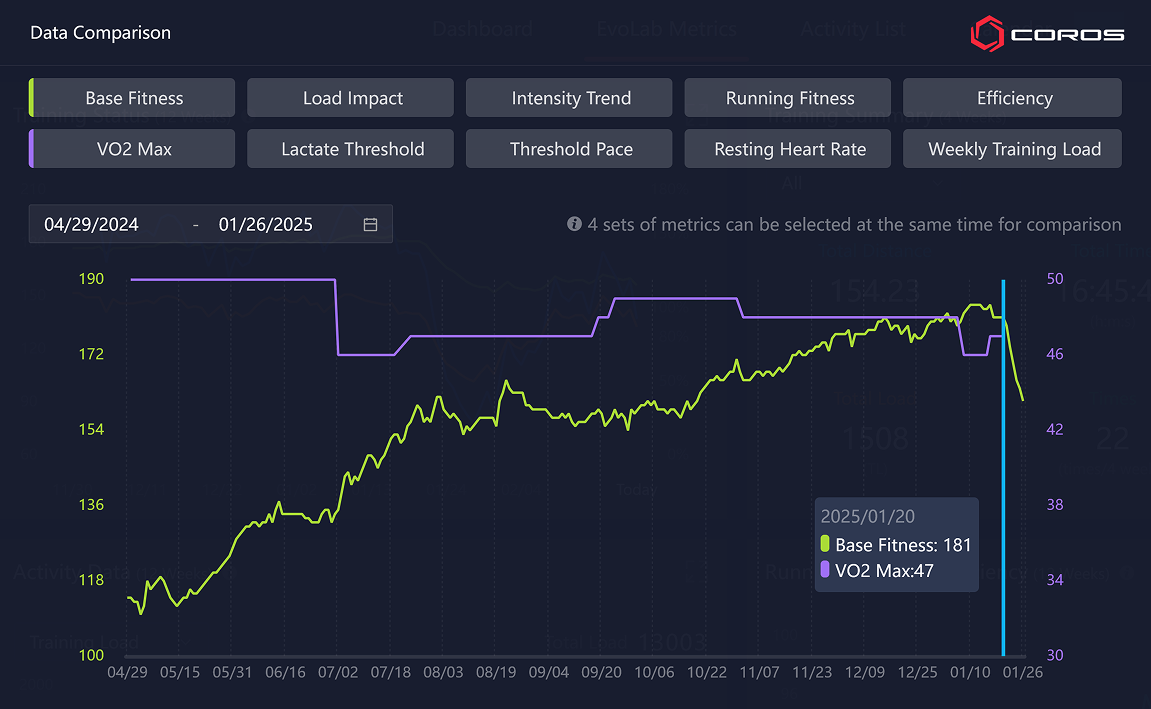Click the 10/22 date label on x-axis
The width and height of the screenshot is (1151, 709).
[707, 672]
